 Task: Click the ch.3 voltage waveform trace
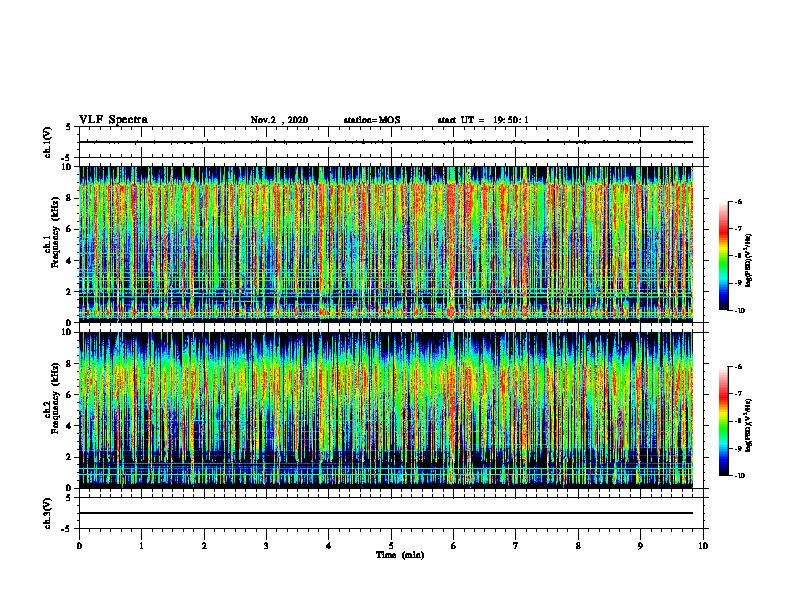[386, 513]
